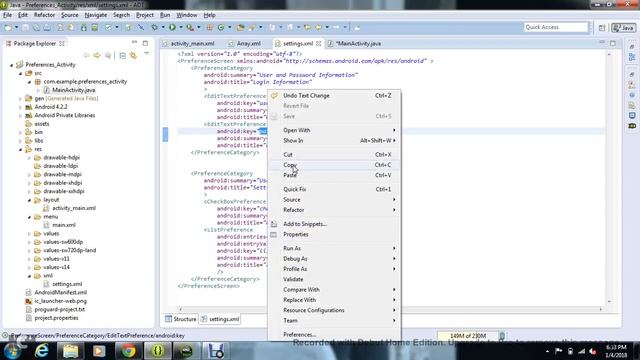Click the editor vertical scrollbar
The image size is (640, 360).
[x=609, y=177]
